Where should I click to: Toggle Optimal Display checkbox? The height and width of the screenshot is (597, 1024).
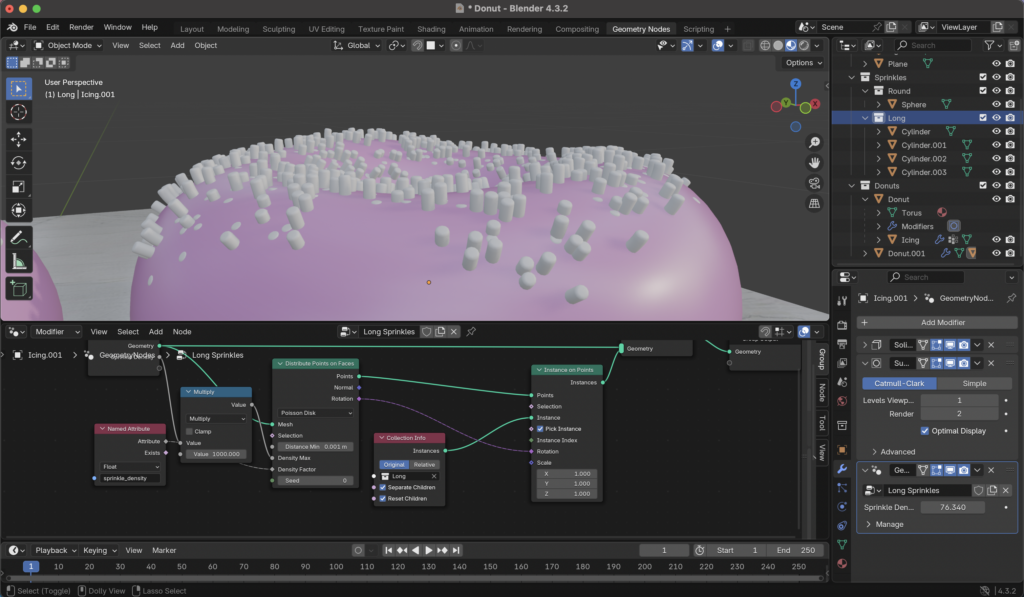[x=925, y=431]
